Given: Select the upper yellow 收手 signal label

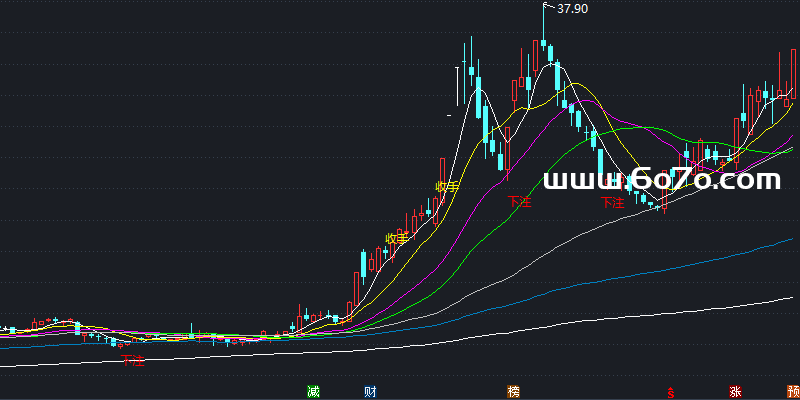Looking at the screenshot, I should [x=447, y=186].
